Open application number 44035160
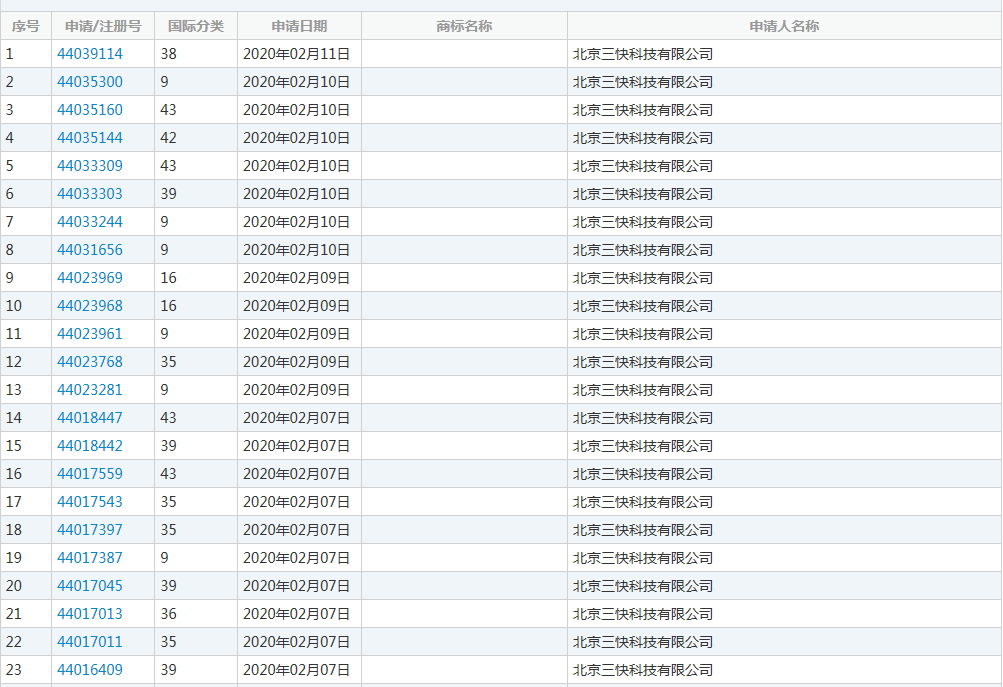1003x687 pixels. tap(90, 110)
